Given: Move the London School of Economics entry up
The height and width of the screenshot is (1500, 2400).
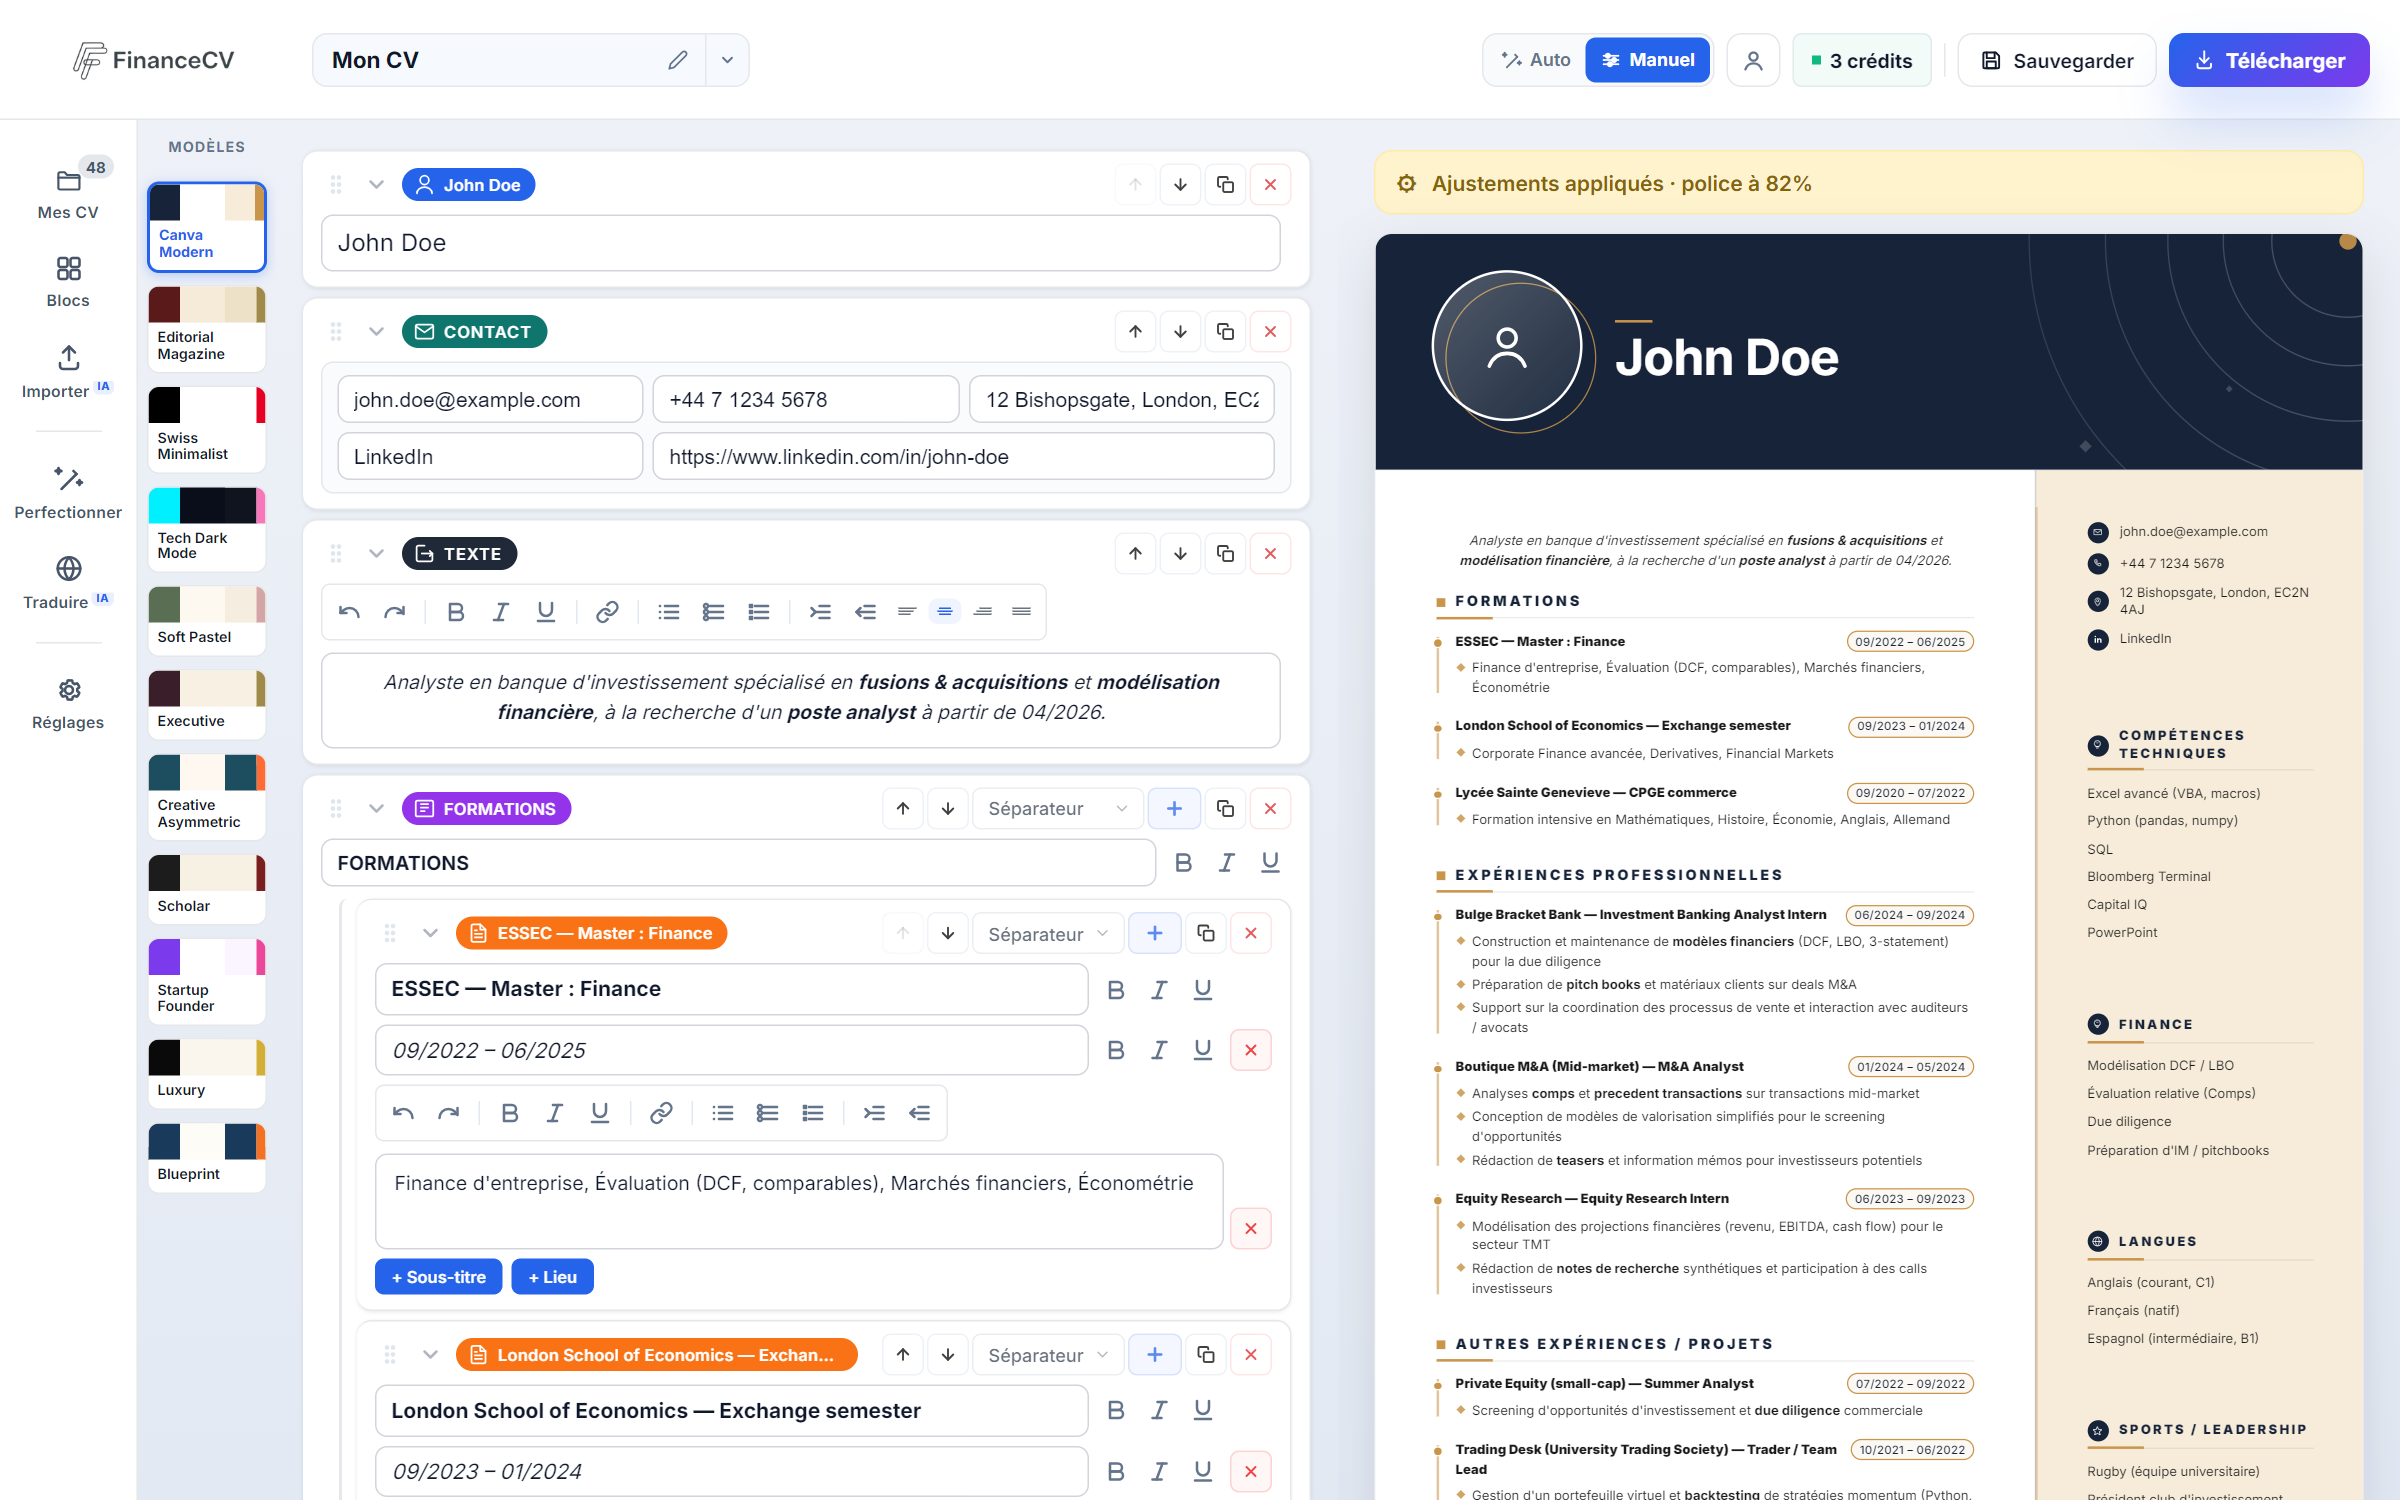Looking at the screenshot, I should point(902,1355).
